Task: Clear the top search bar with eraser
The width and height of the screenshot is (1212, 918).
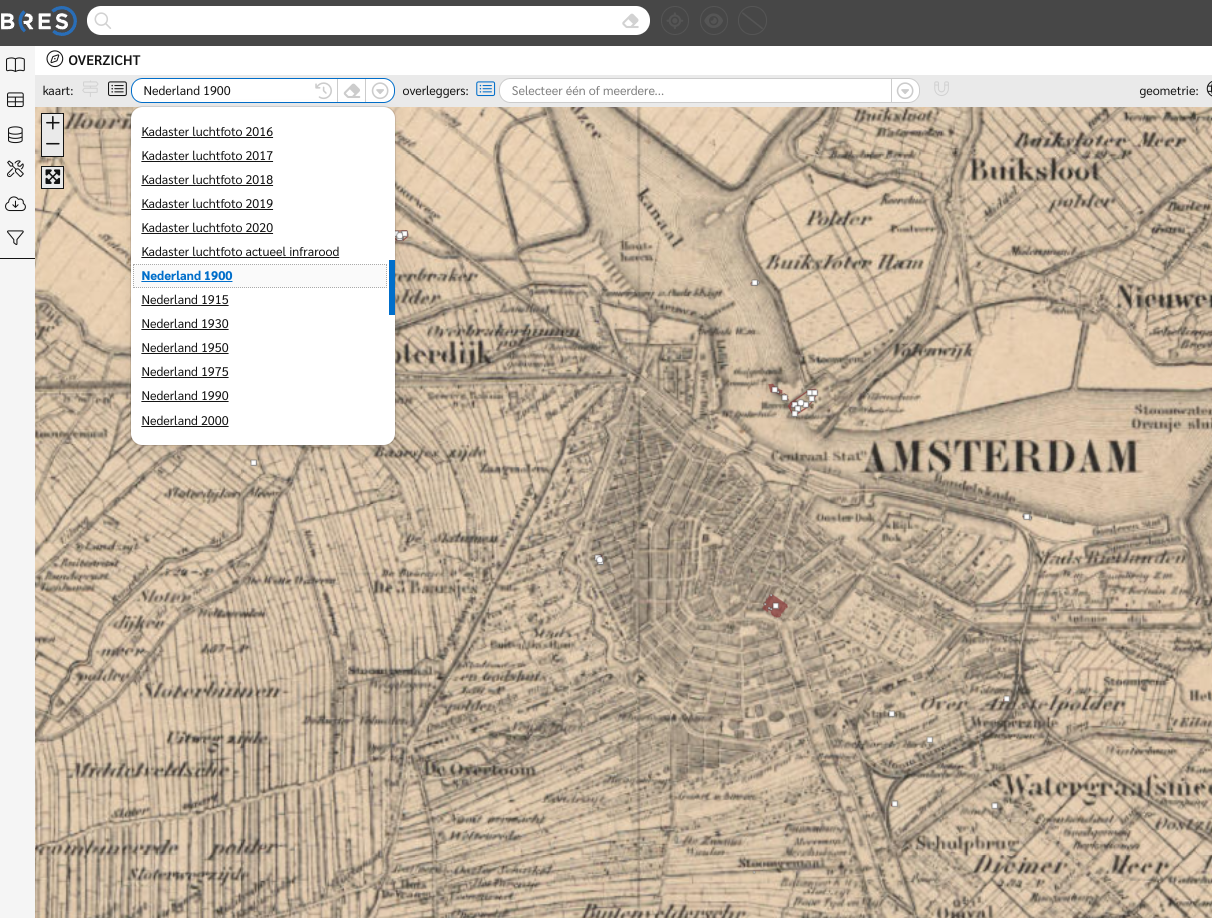Action: tap(630, 21)
